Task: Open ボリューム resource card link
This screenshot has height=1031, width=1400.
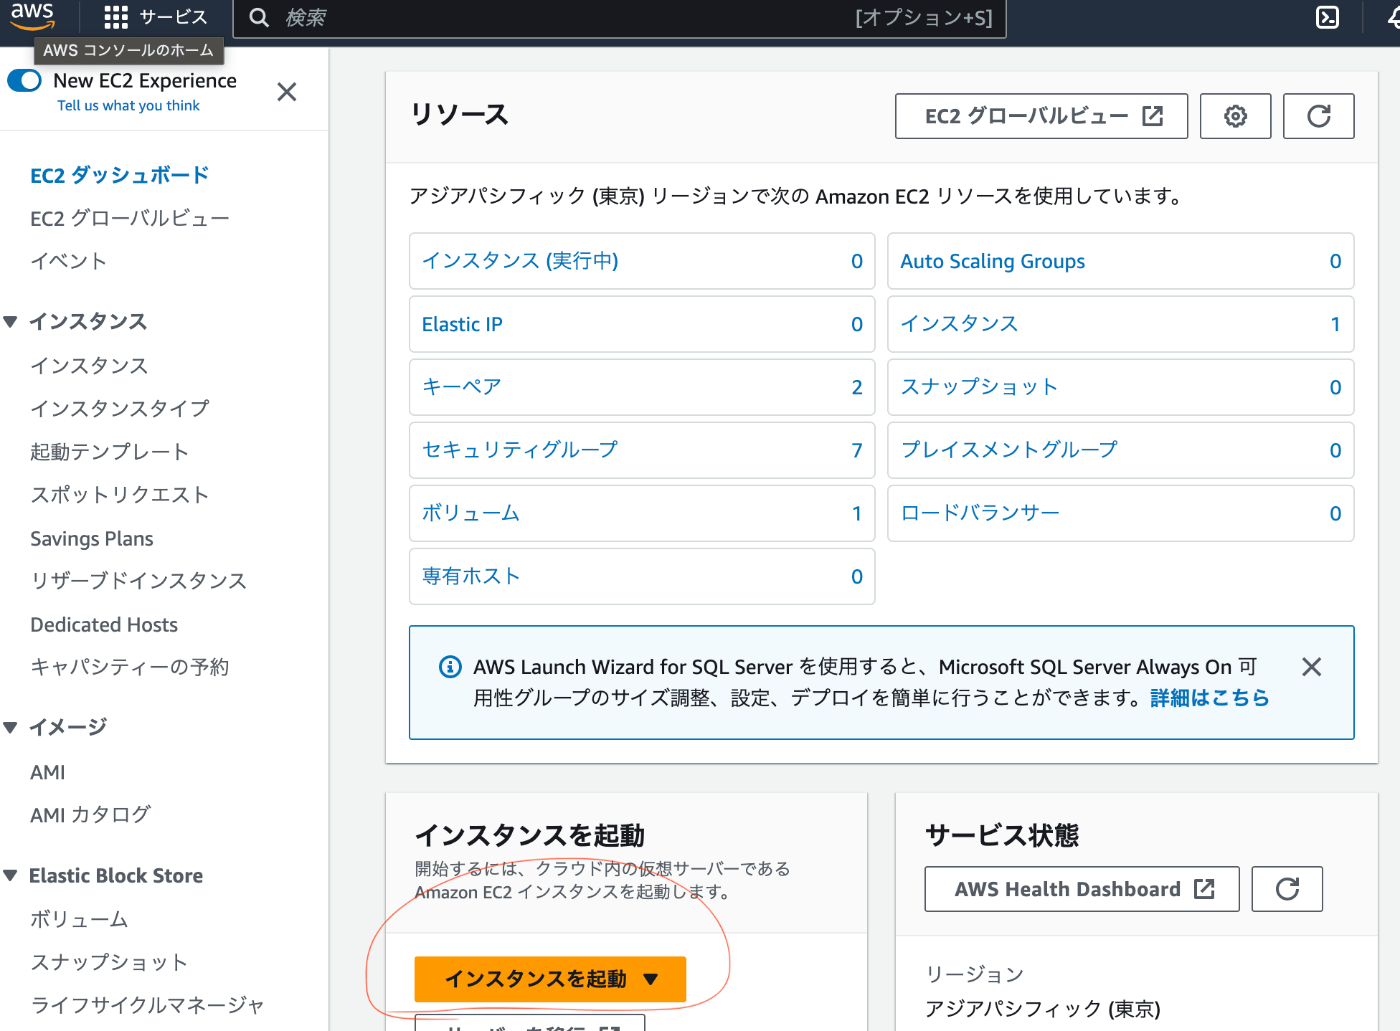Action: [x=471, y=513]
